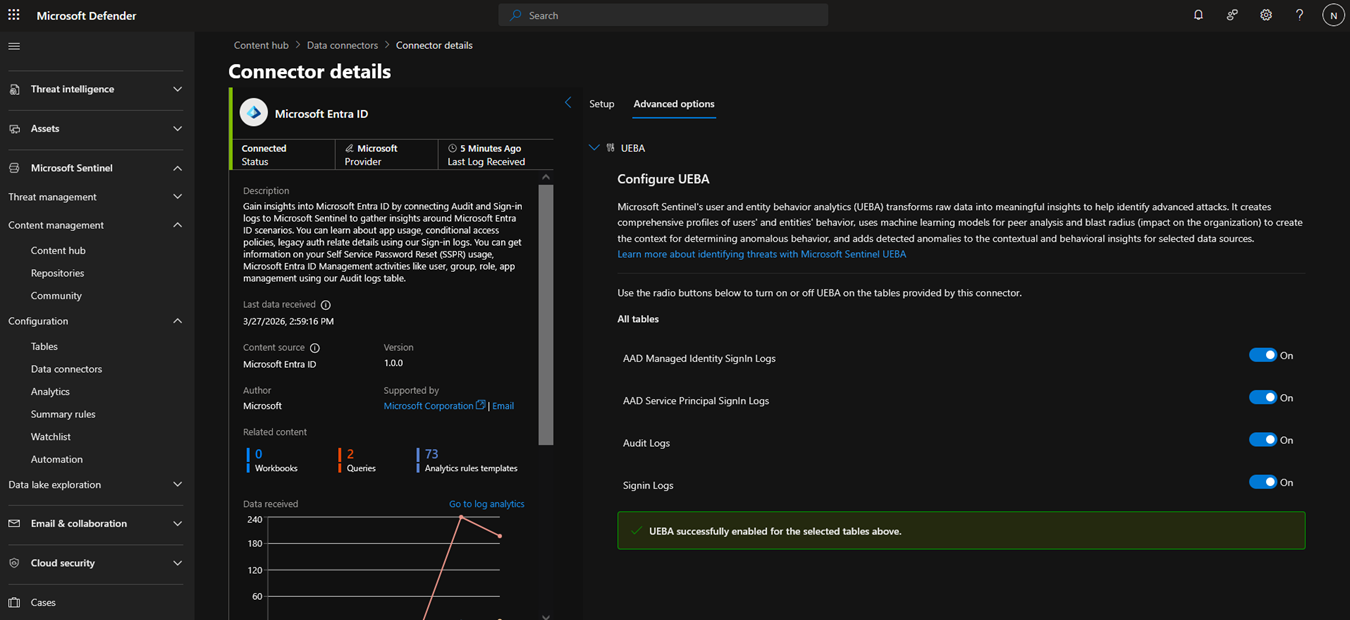Open the app launcher waffle icon
The height and width of the screenshot is (620, 1350).
tap(14, 15)
